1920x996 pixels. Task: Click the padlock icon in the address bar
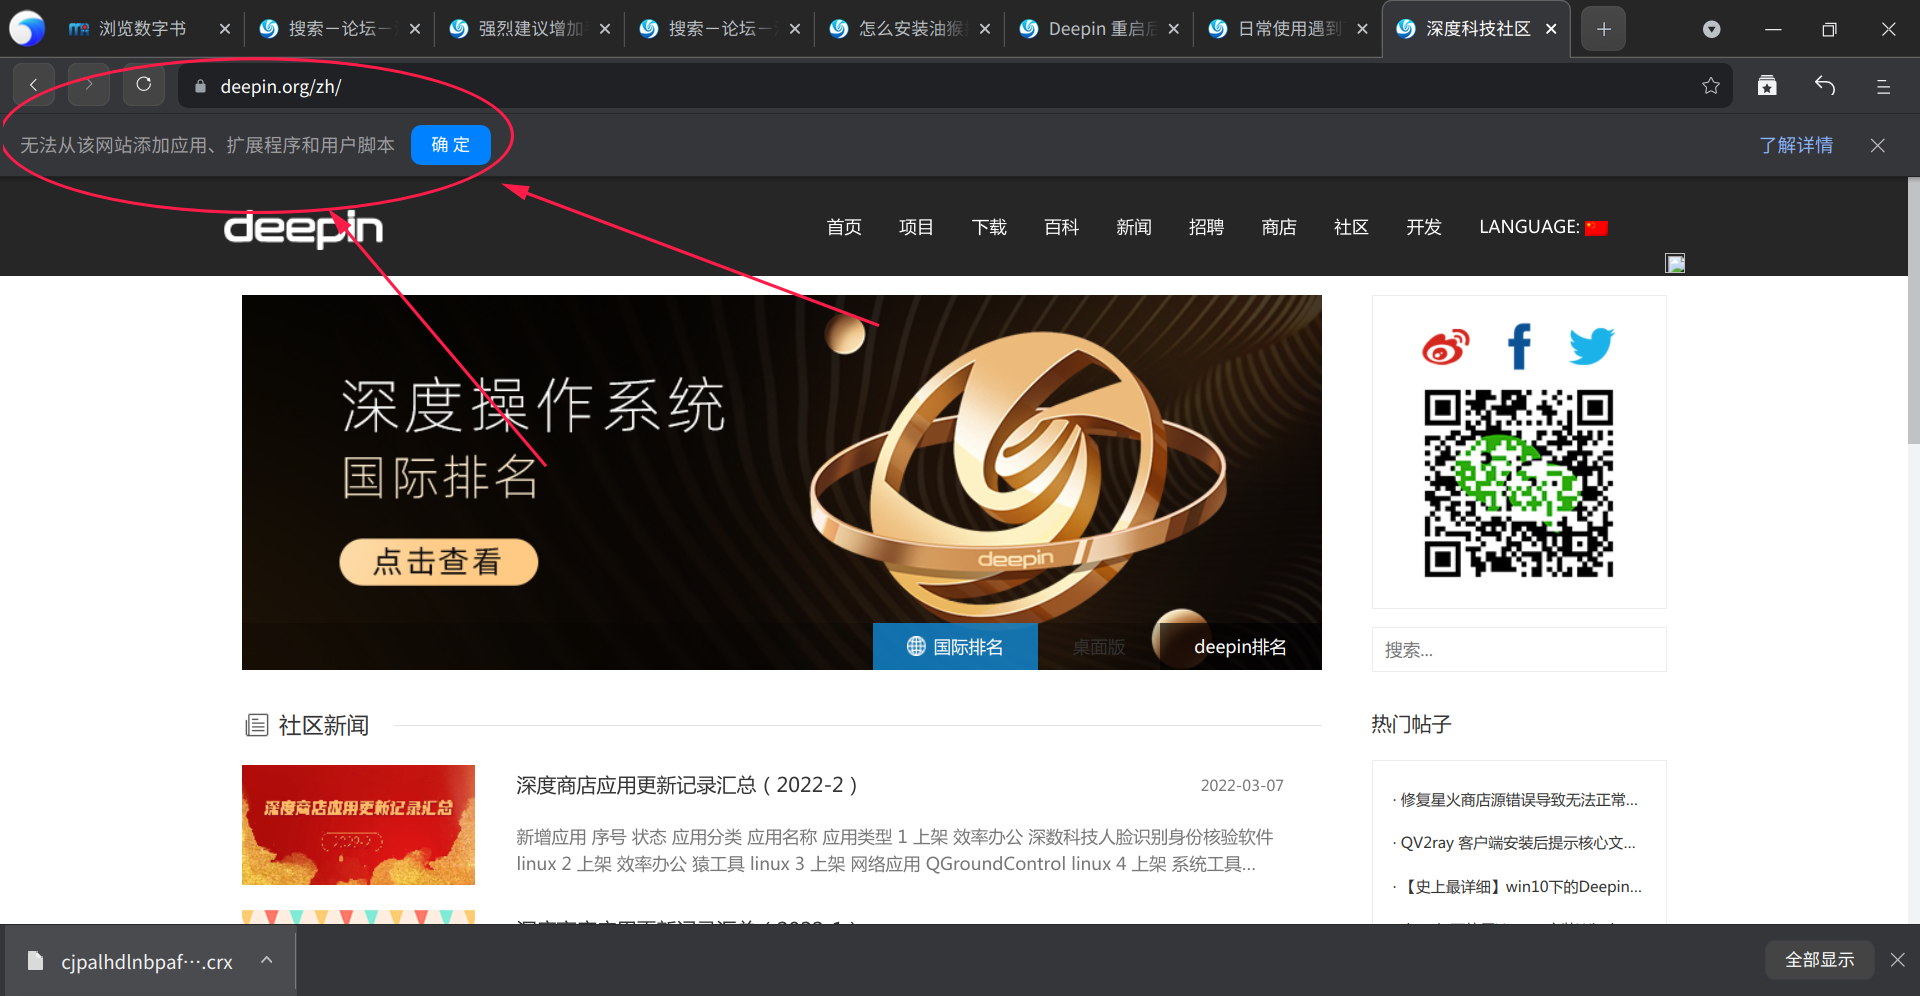coord(198,86)
